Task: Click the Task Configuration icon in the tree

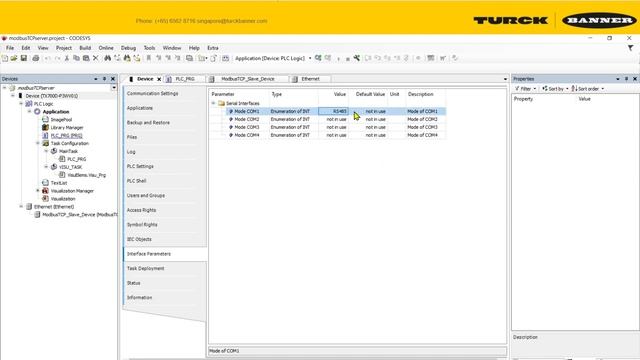Action: [45, 143]
